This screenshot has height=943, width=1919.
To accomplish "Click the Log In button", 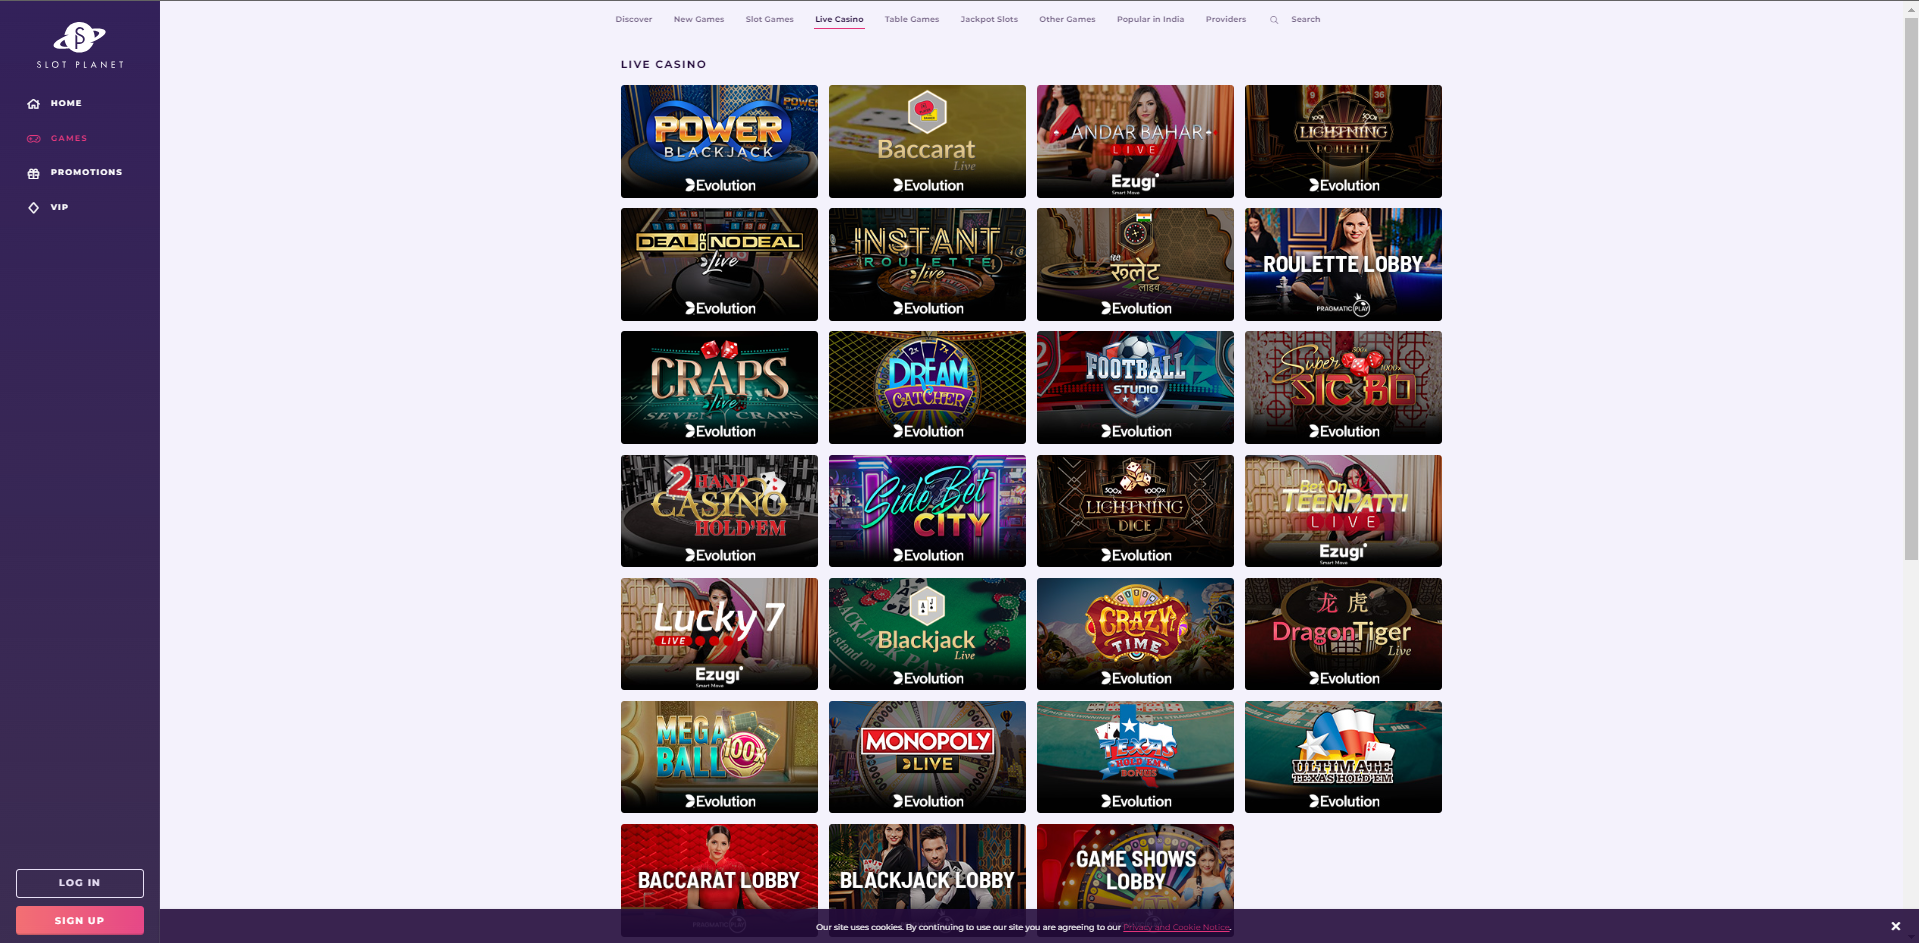I will click(x=80, y=883).
